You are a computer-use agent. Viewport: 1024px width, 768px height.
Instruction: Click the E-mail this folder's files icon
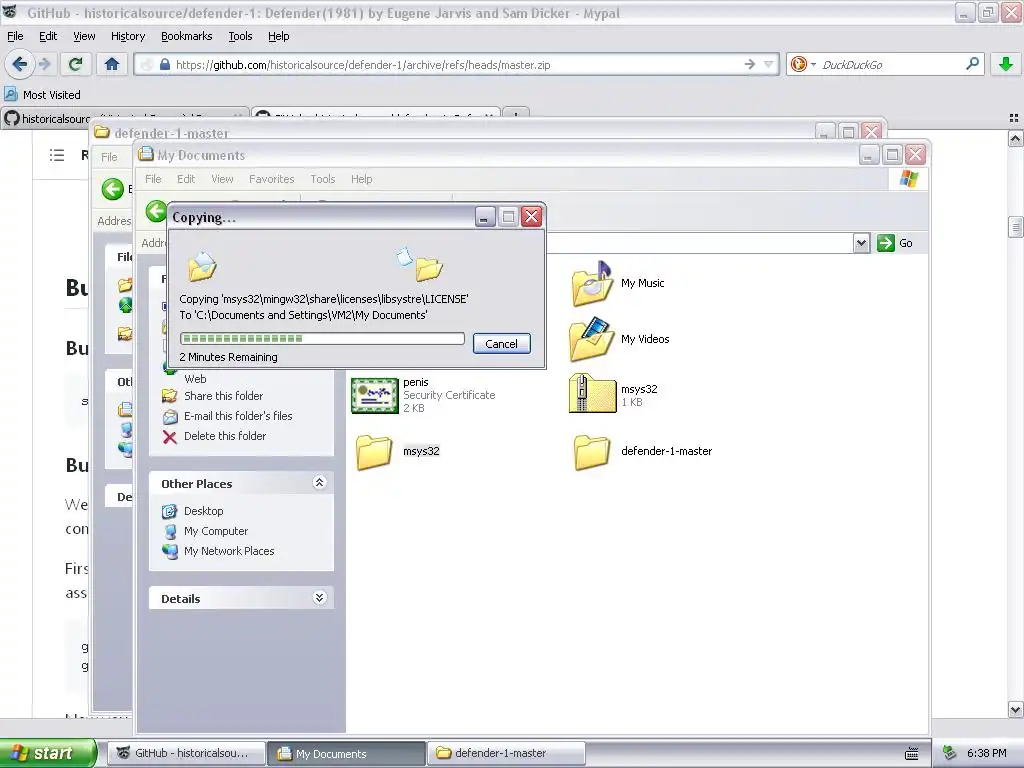click(x=170, y=417)
